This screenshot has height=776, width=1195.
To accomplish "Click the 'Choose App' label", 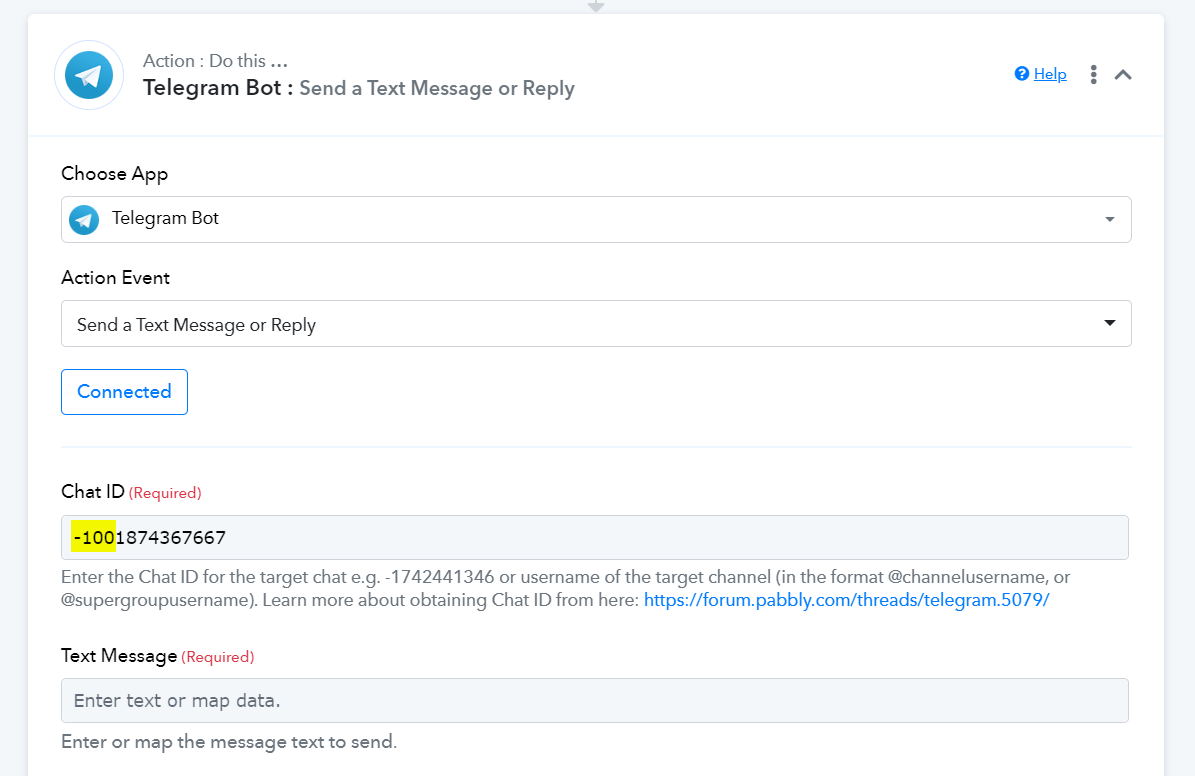I will point(114,174).
